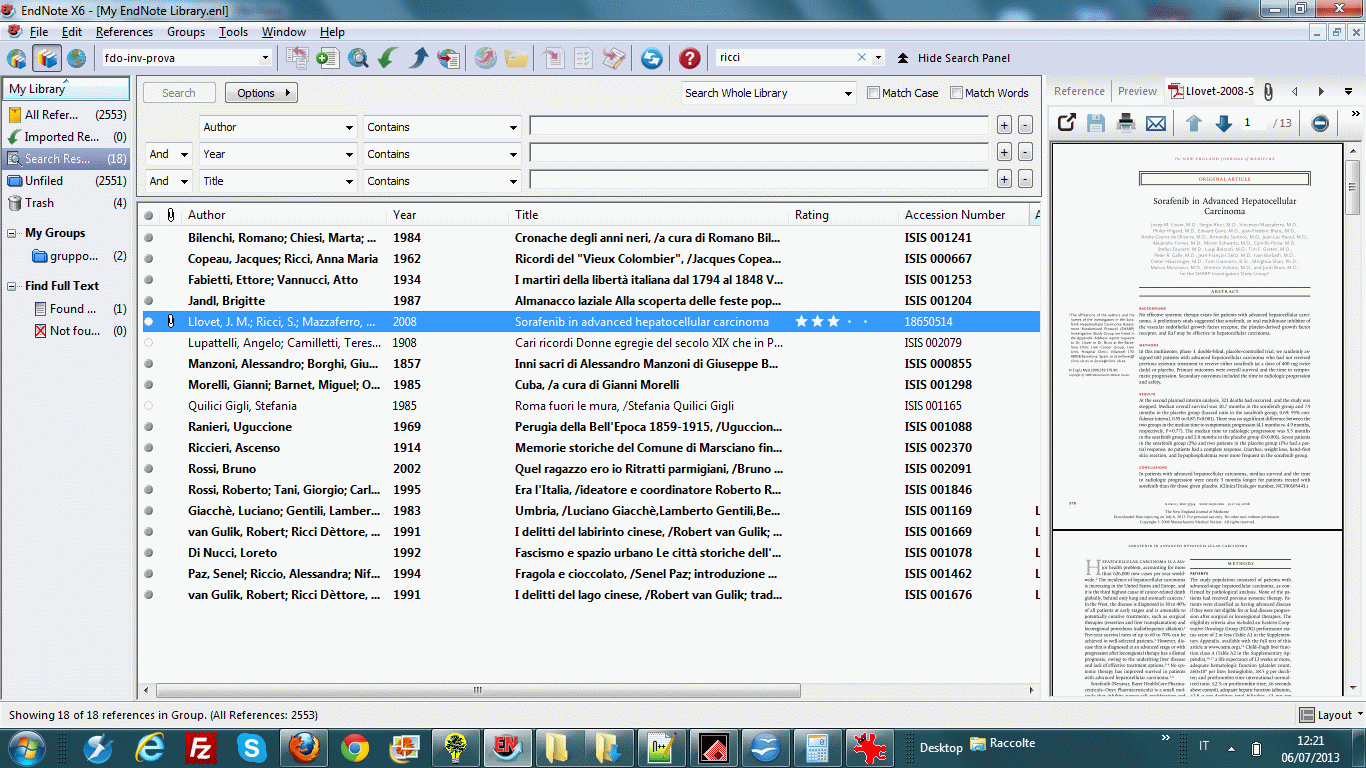
Task: Click the Online Search magnifier globe icon
Action: [358, 58]
